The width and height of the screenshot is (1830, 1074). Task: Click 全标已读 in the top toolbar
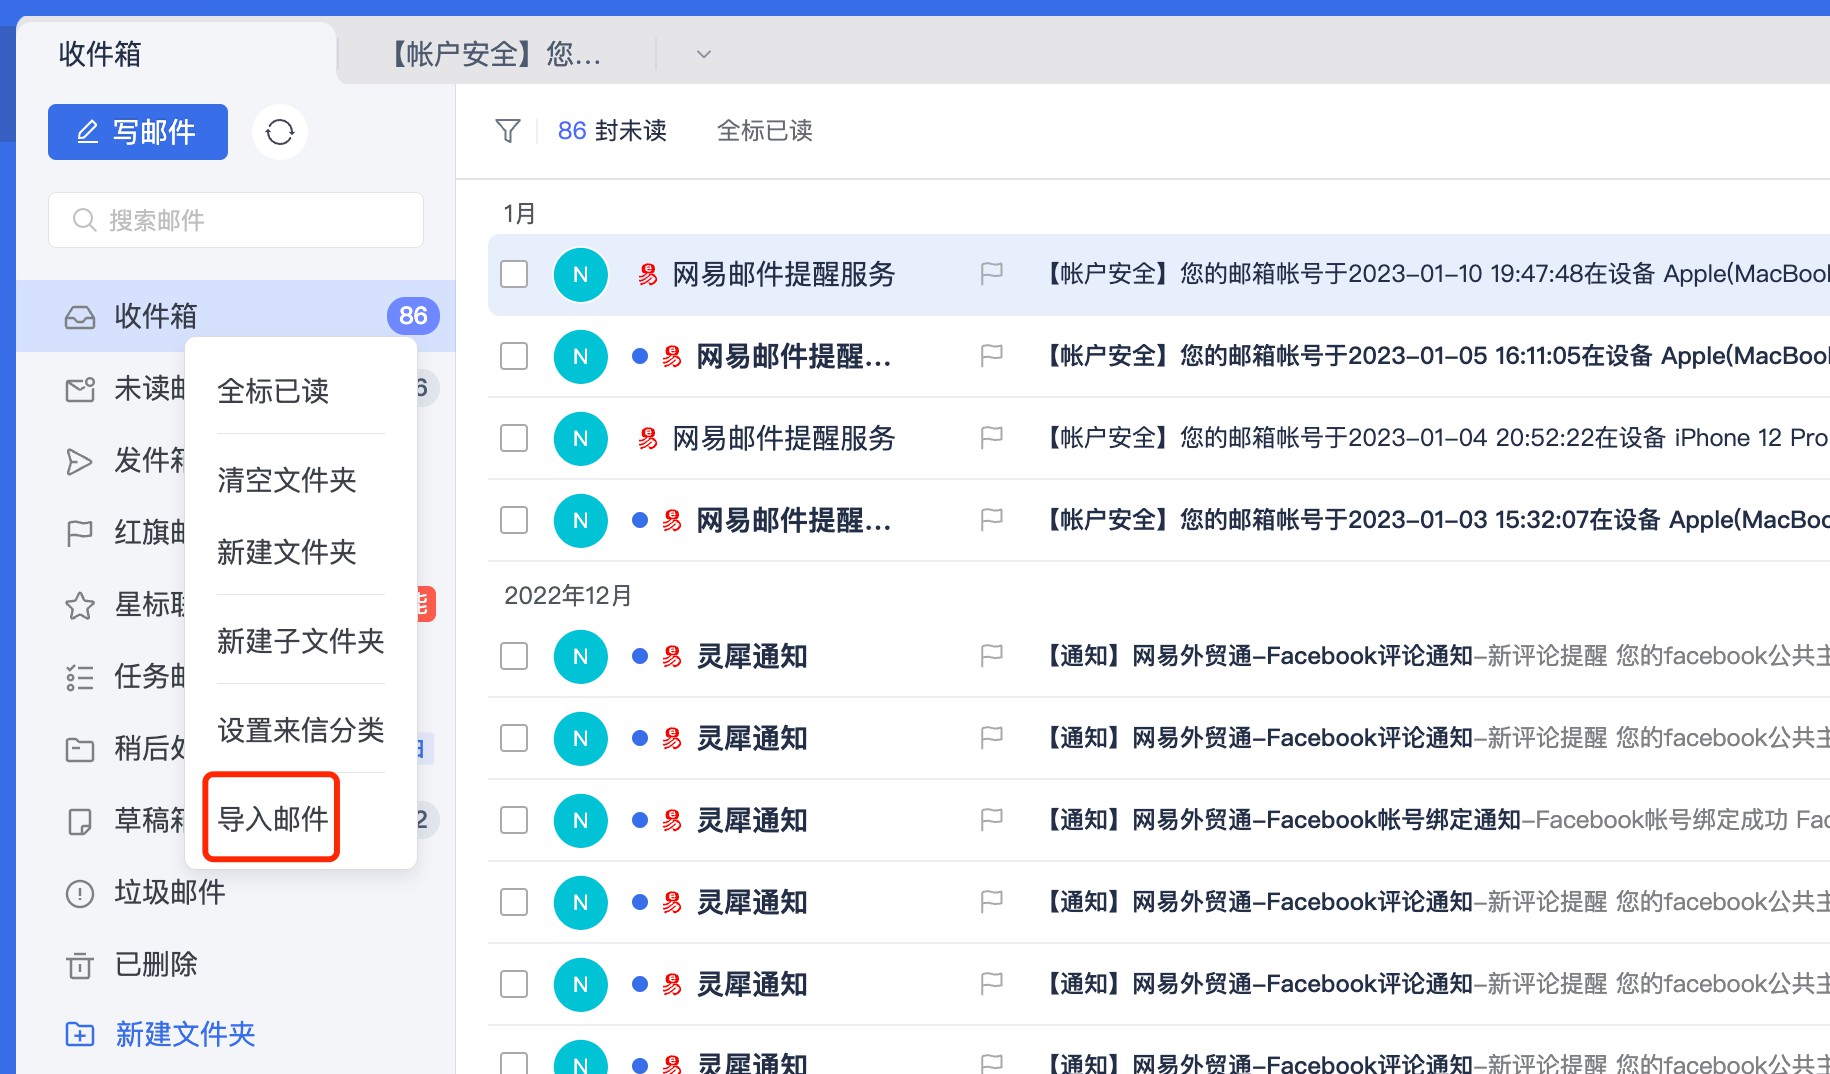click(x=764, y=131)
